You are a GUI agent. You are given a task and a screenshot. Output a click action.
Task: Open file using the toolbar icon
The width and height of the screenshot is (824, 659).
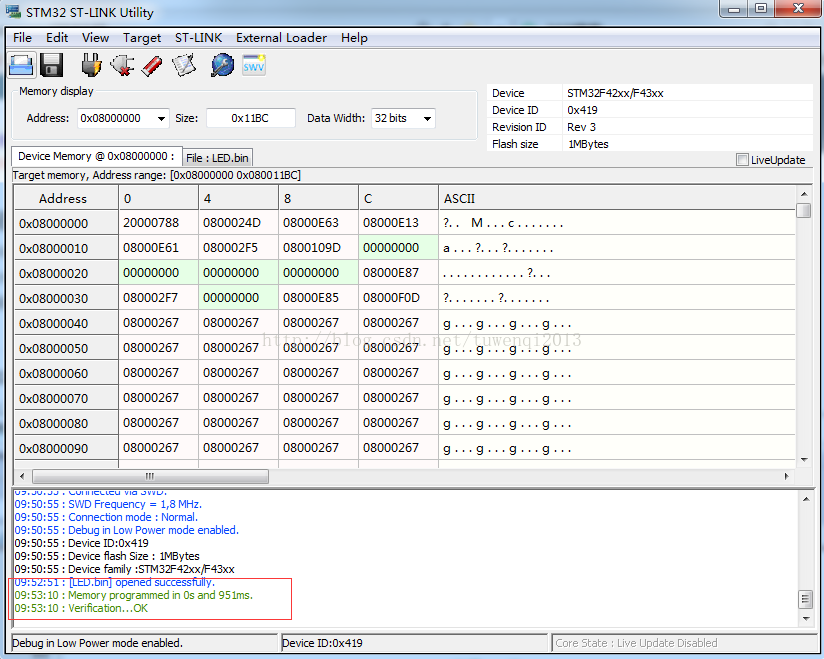pos(22,66)
